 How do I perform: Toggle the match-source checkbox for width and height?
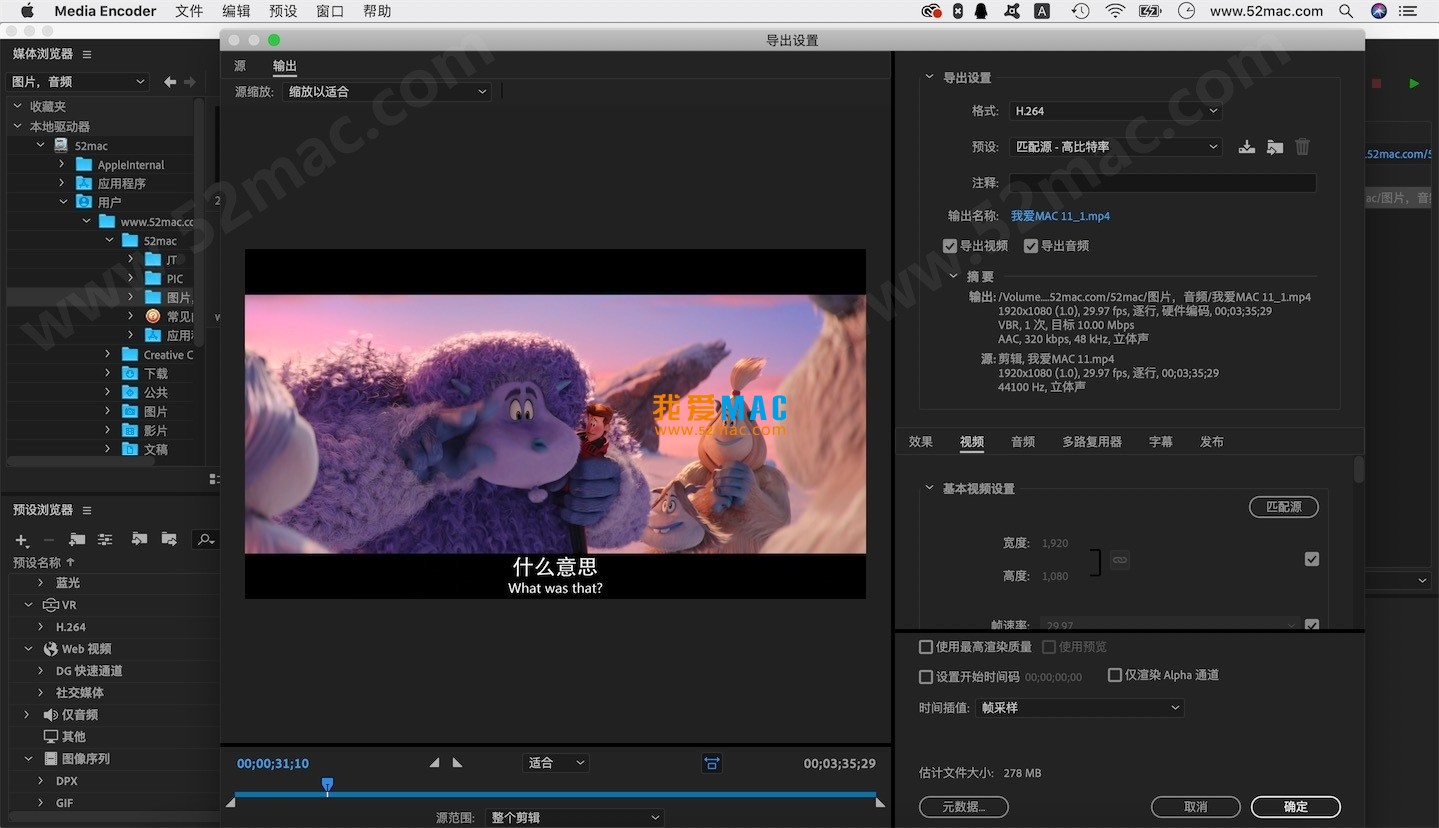coord(1312,559)
